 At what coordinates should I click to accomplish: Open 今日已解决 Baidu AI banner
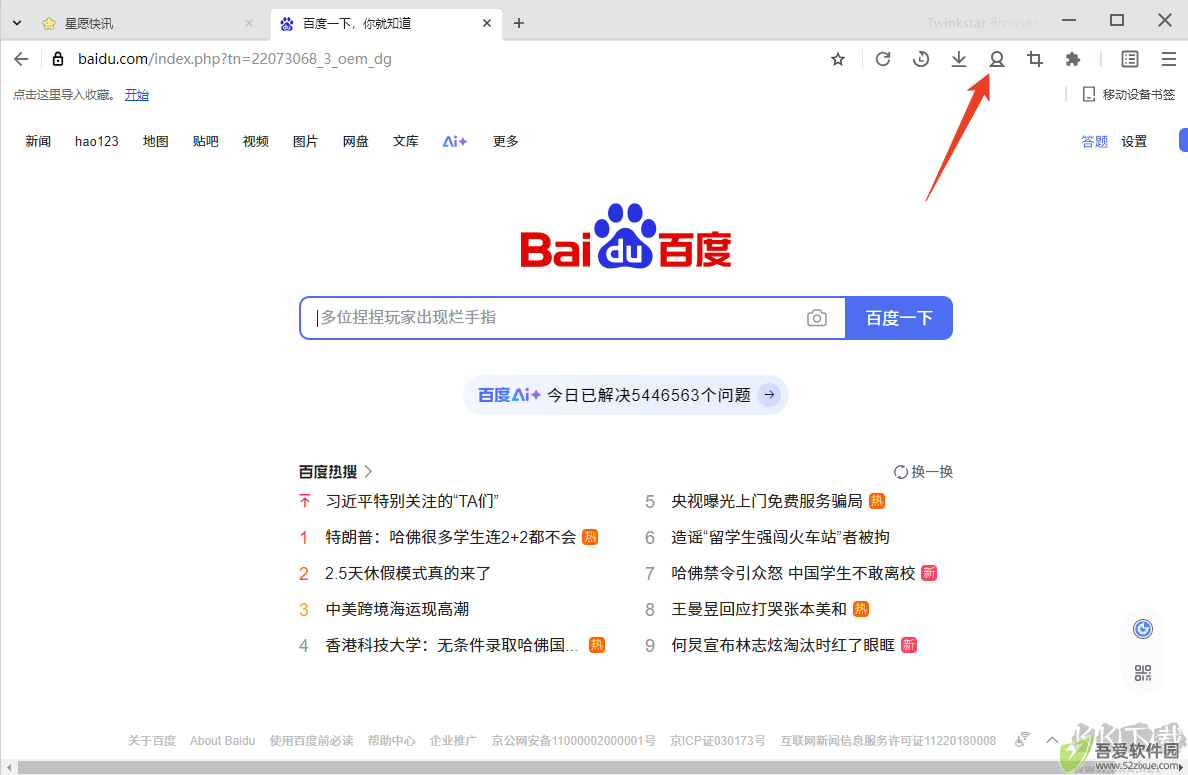click(626, 395)
